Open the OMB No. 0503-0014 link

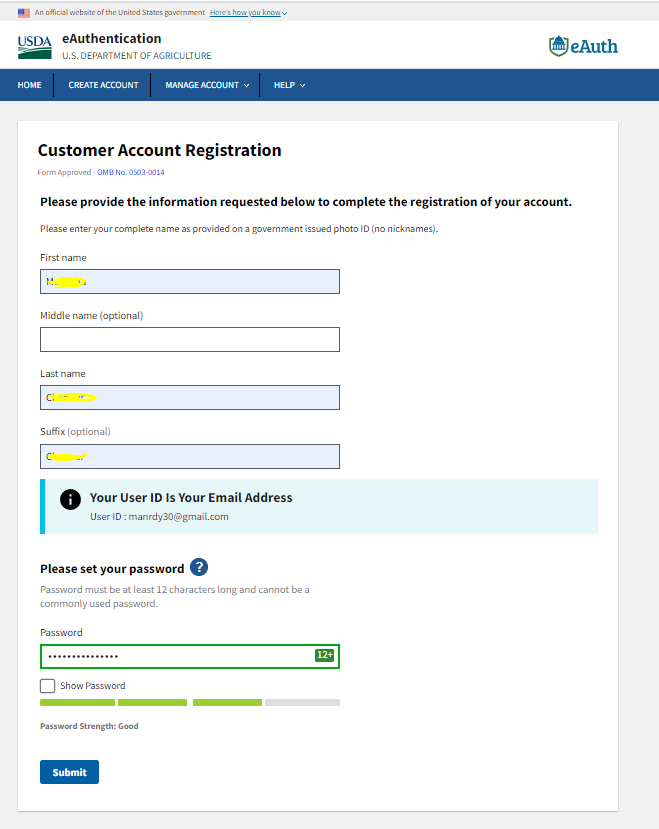click(131, 172)
